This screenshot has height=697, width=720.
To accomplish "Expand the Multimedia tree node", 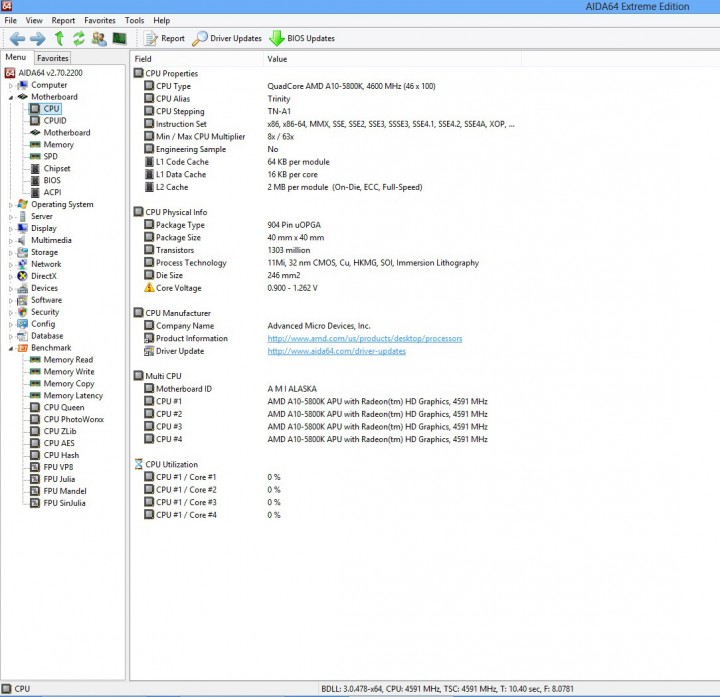I will (11, 241).
